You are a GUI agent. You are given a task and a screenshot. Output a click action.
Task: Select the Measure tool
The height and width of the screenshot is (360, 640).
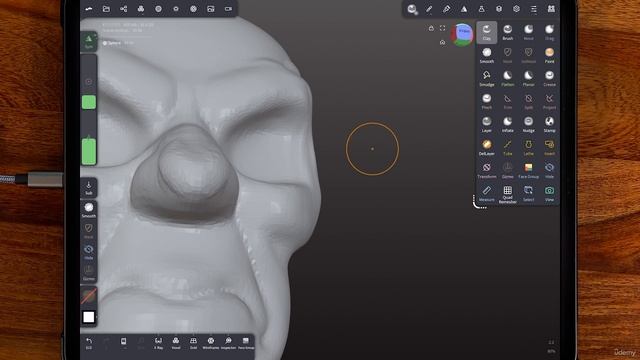coord(487,193)
